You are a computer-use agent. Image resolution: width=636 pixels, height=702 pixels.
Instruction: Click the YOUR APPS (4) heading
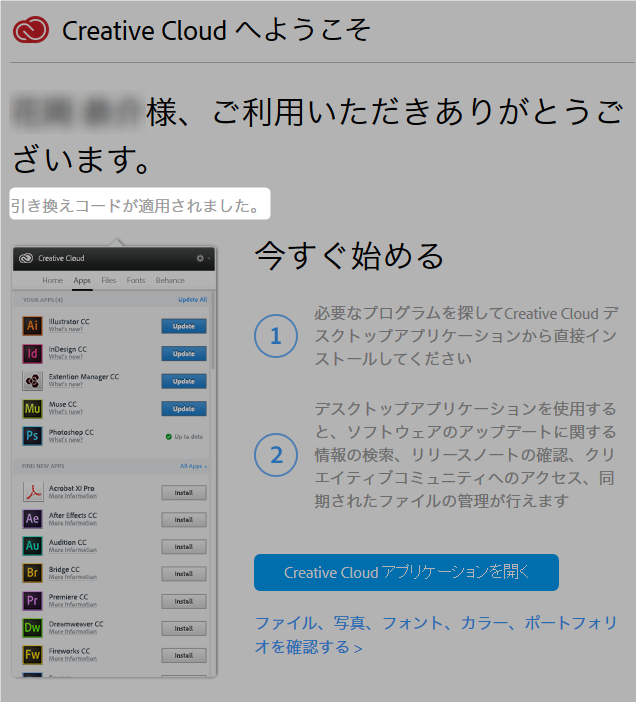(x=43, y=300)
